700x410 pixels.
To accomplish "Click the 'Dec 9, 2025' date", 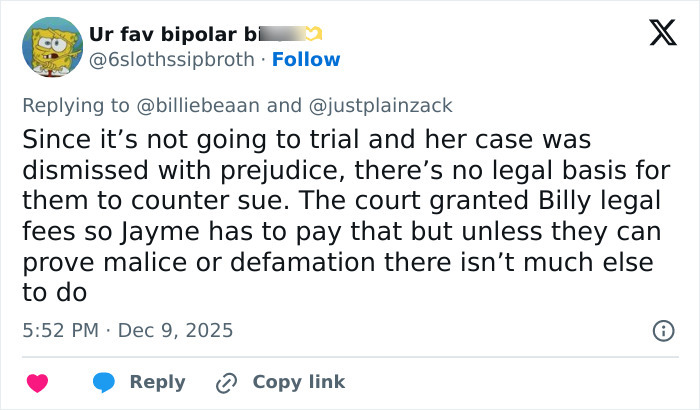I will click(177, 329).
